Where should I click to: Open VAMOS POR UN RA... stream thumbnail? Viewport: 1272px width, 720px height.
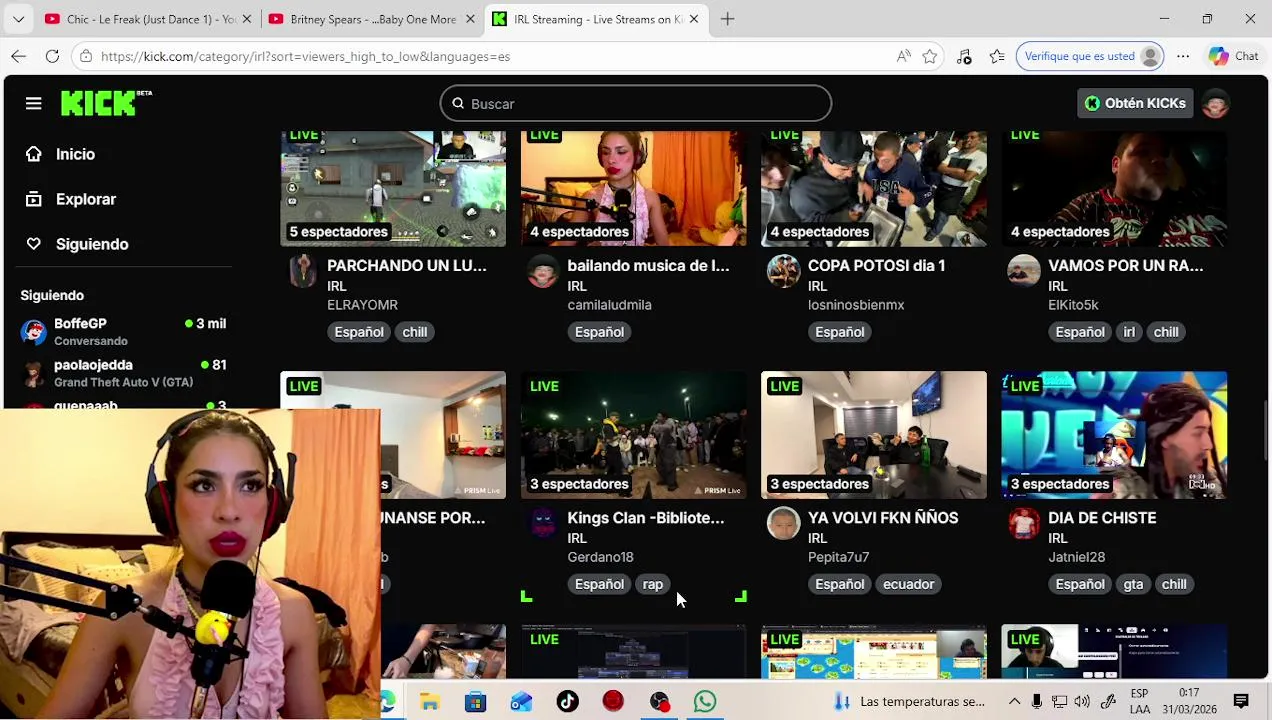pos(1114,188)
